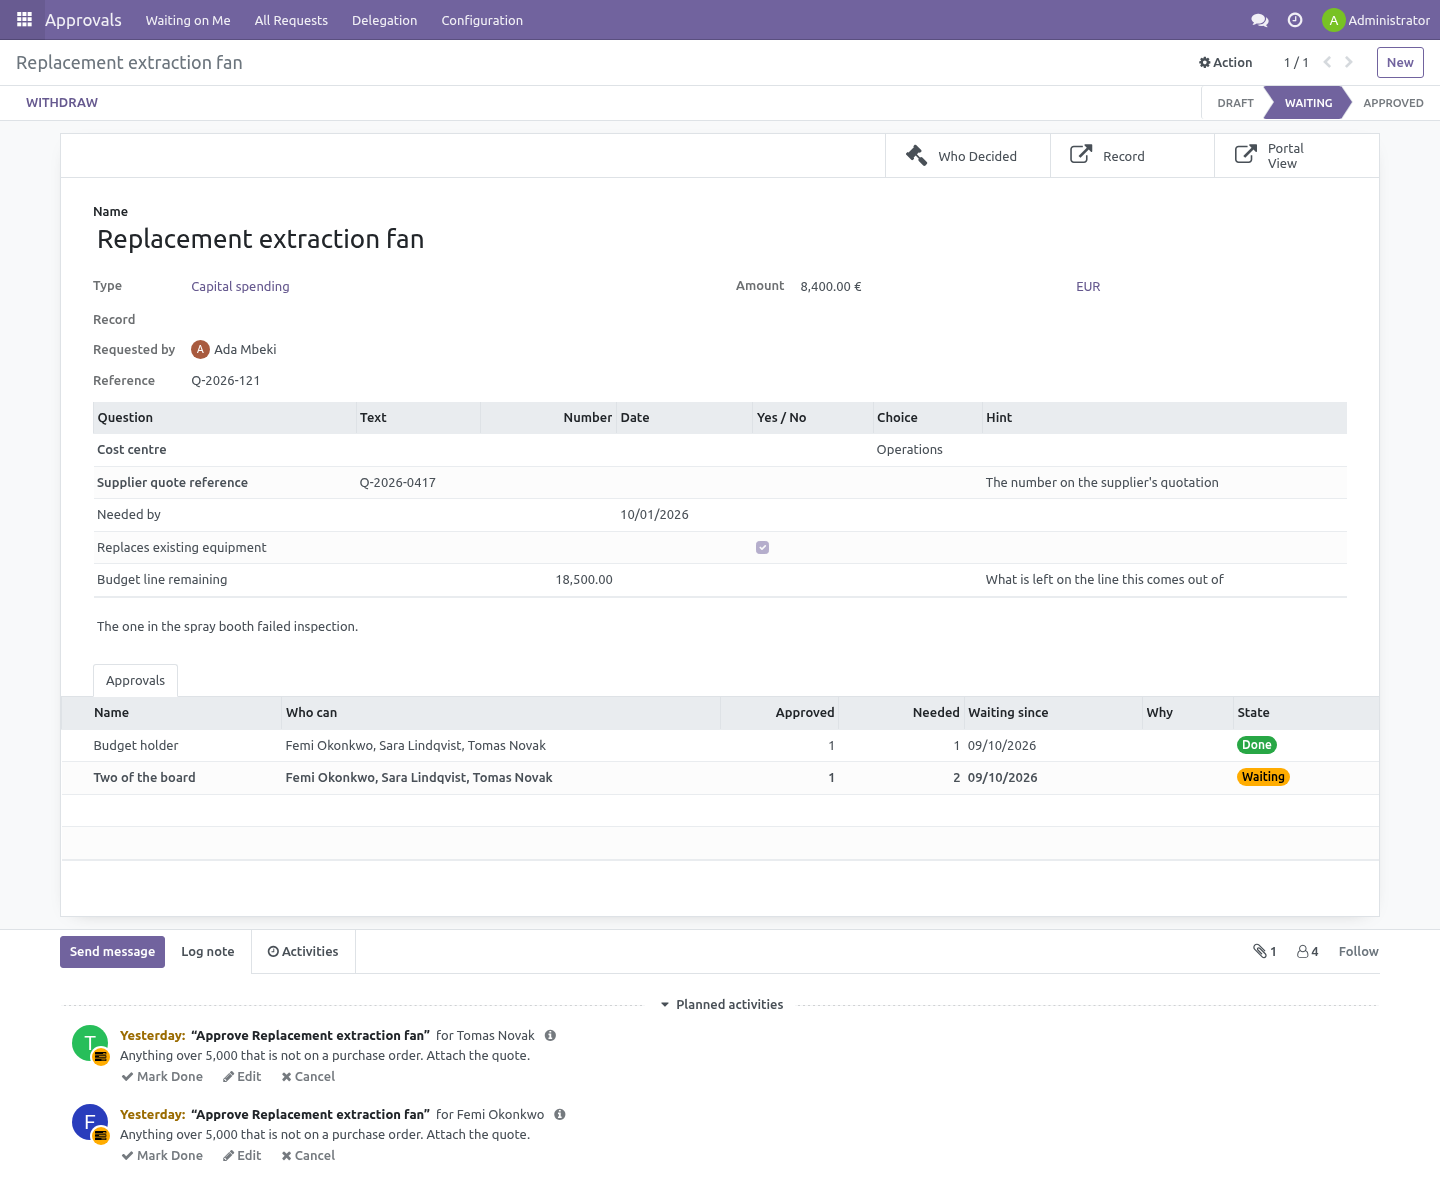
Task: Click the Administrator avatar icon
Action: click(1333, 20)
